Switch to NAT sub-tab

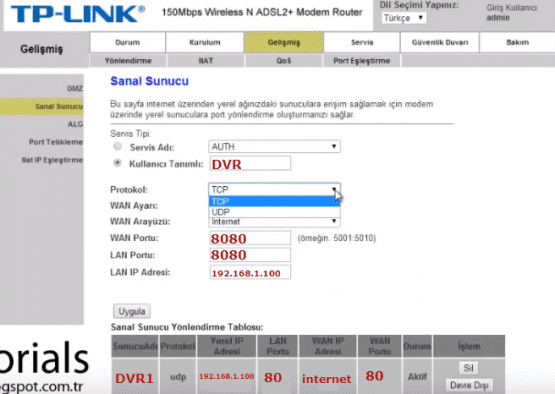[x=205, y=61]
